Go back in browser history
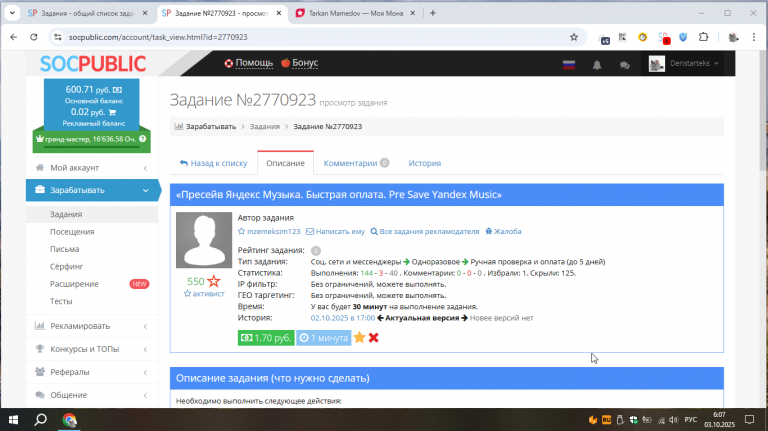The height and width of the screenshot is (431, 768). (x=14, y=37)
